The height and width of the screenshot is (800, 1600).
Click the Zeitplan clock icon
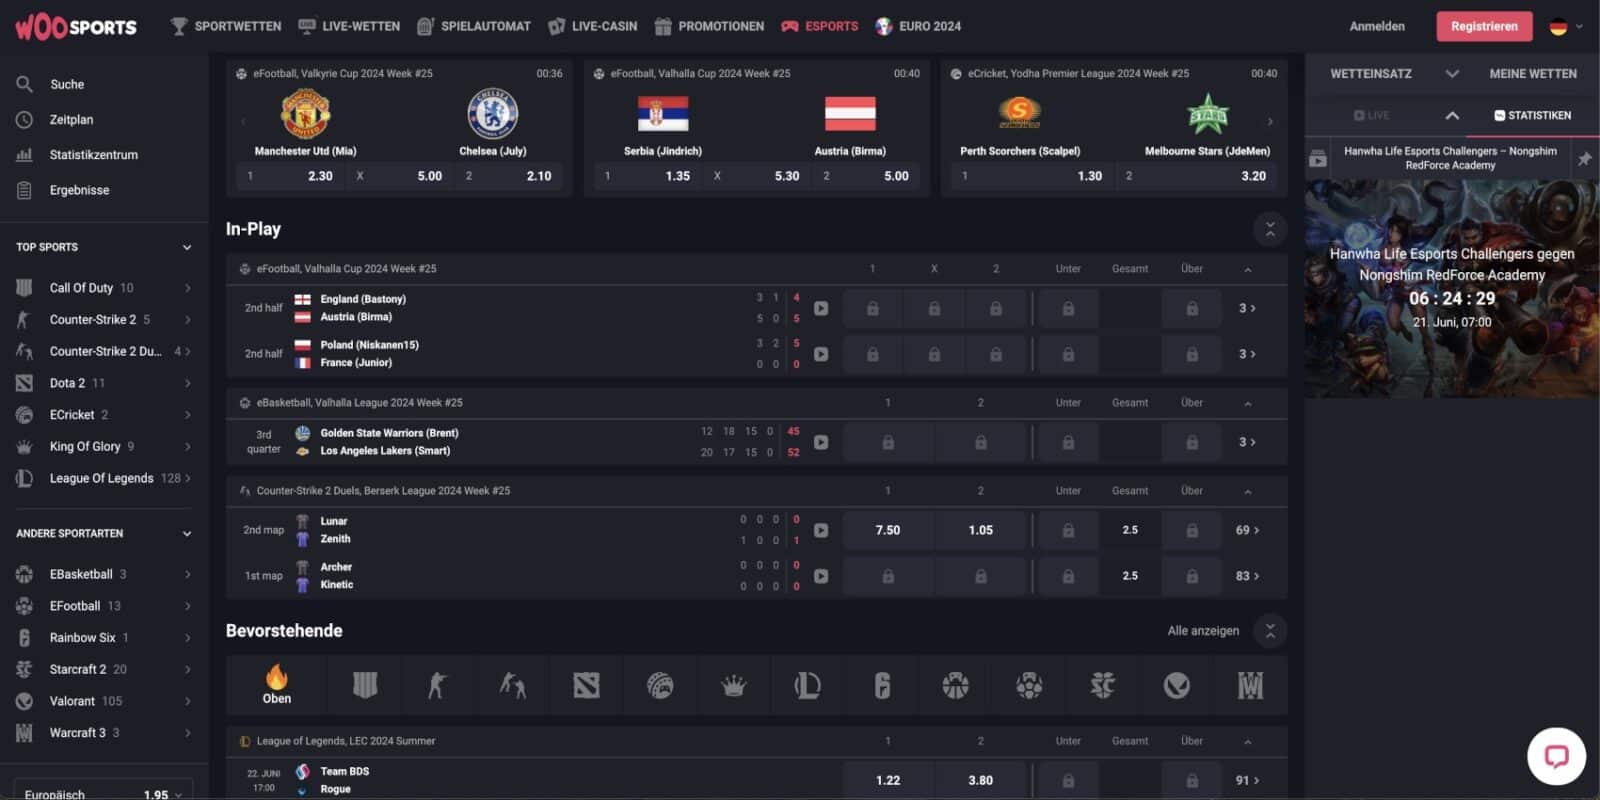25,119
